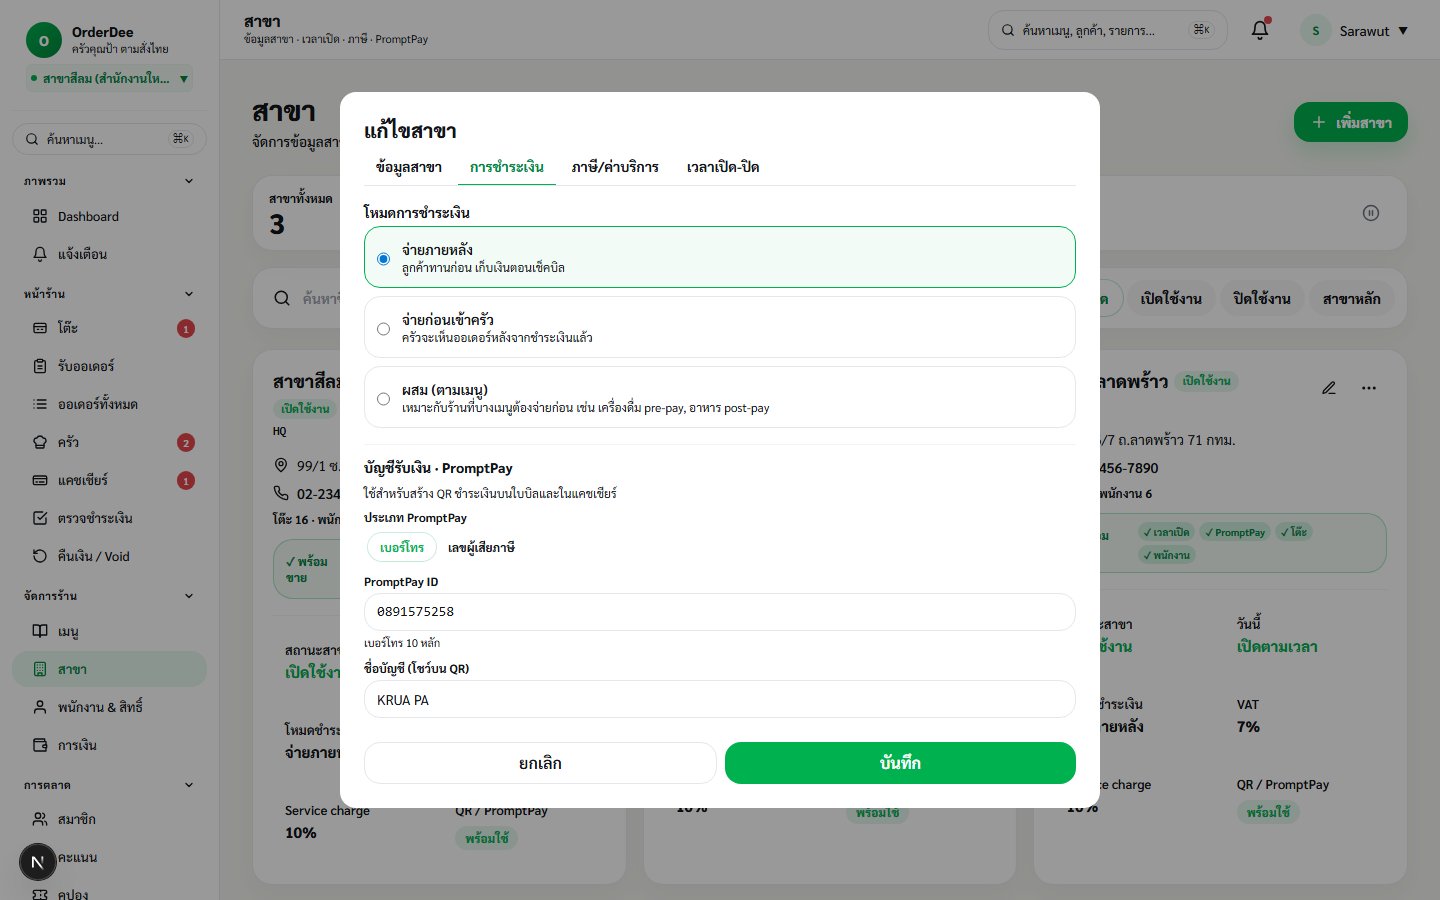This screenshot has height=900, width=1440.
Task: Click the OrderDee green logo circle
Action: pos(43,40)
